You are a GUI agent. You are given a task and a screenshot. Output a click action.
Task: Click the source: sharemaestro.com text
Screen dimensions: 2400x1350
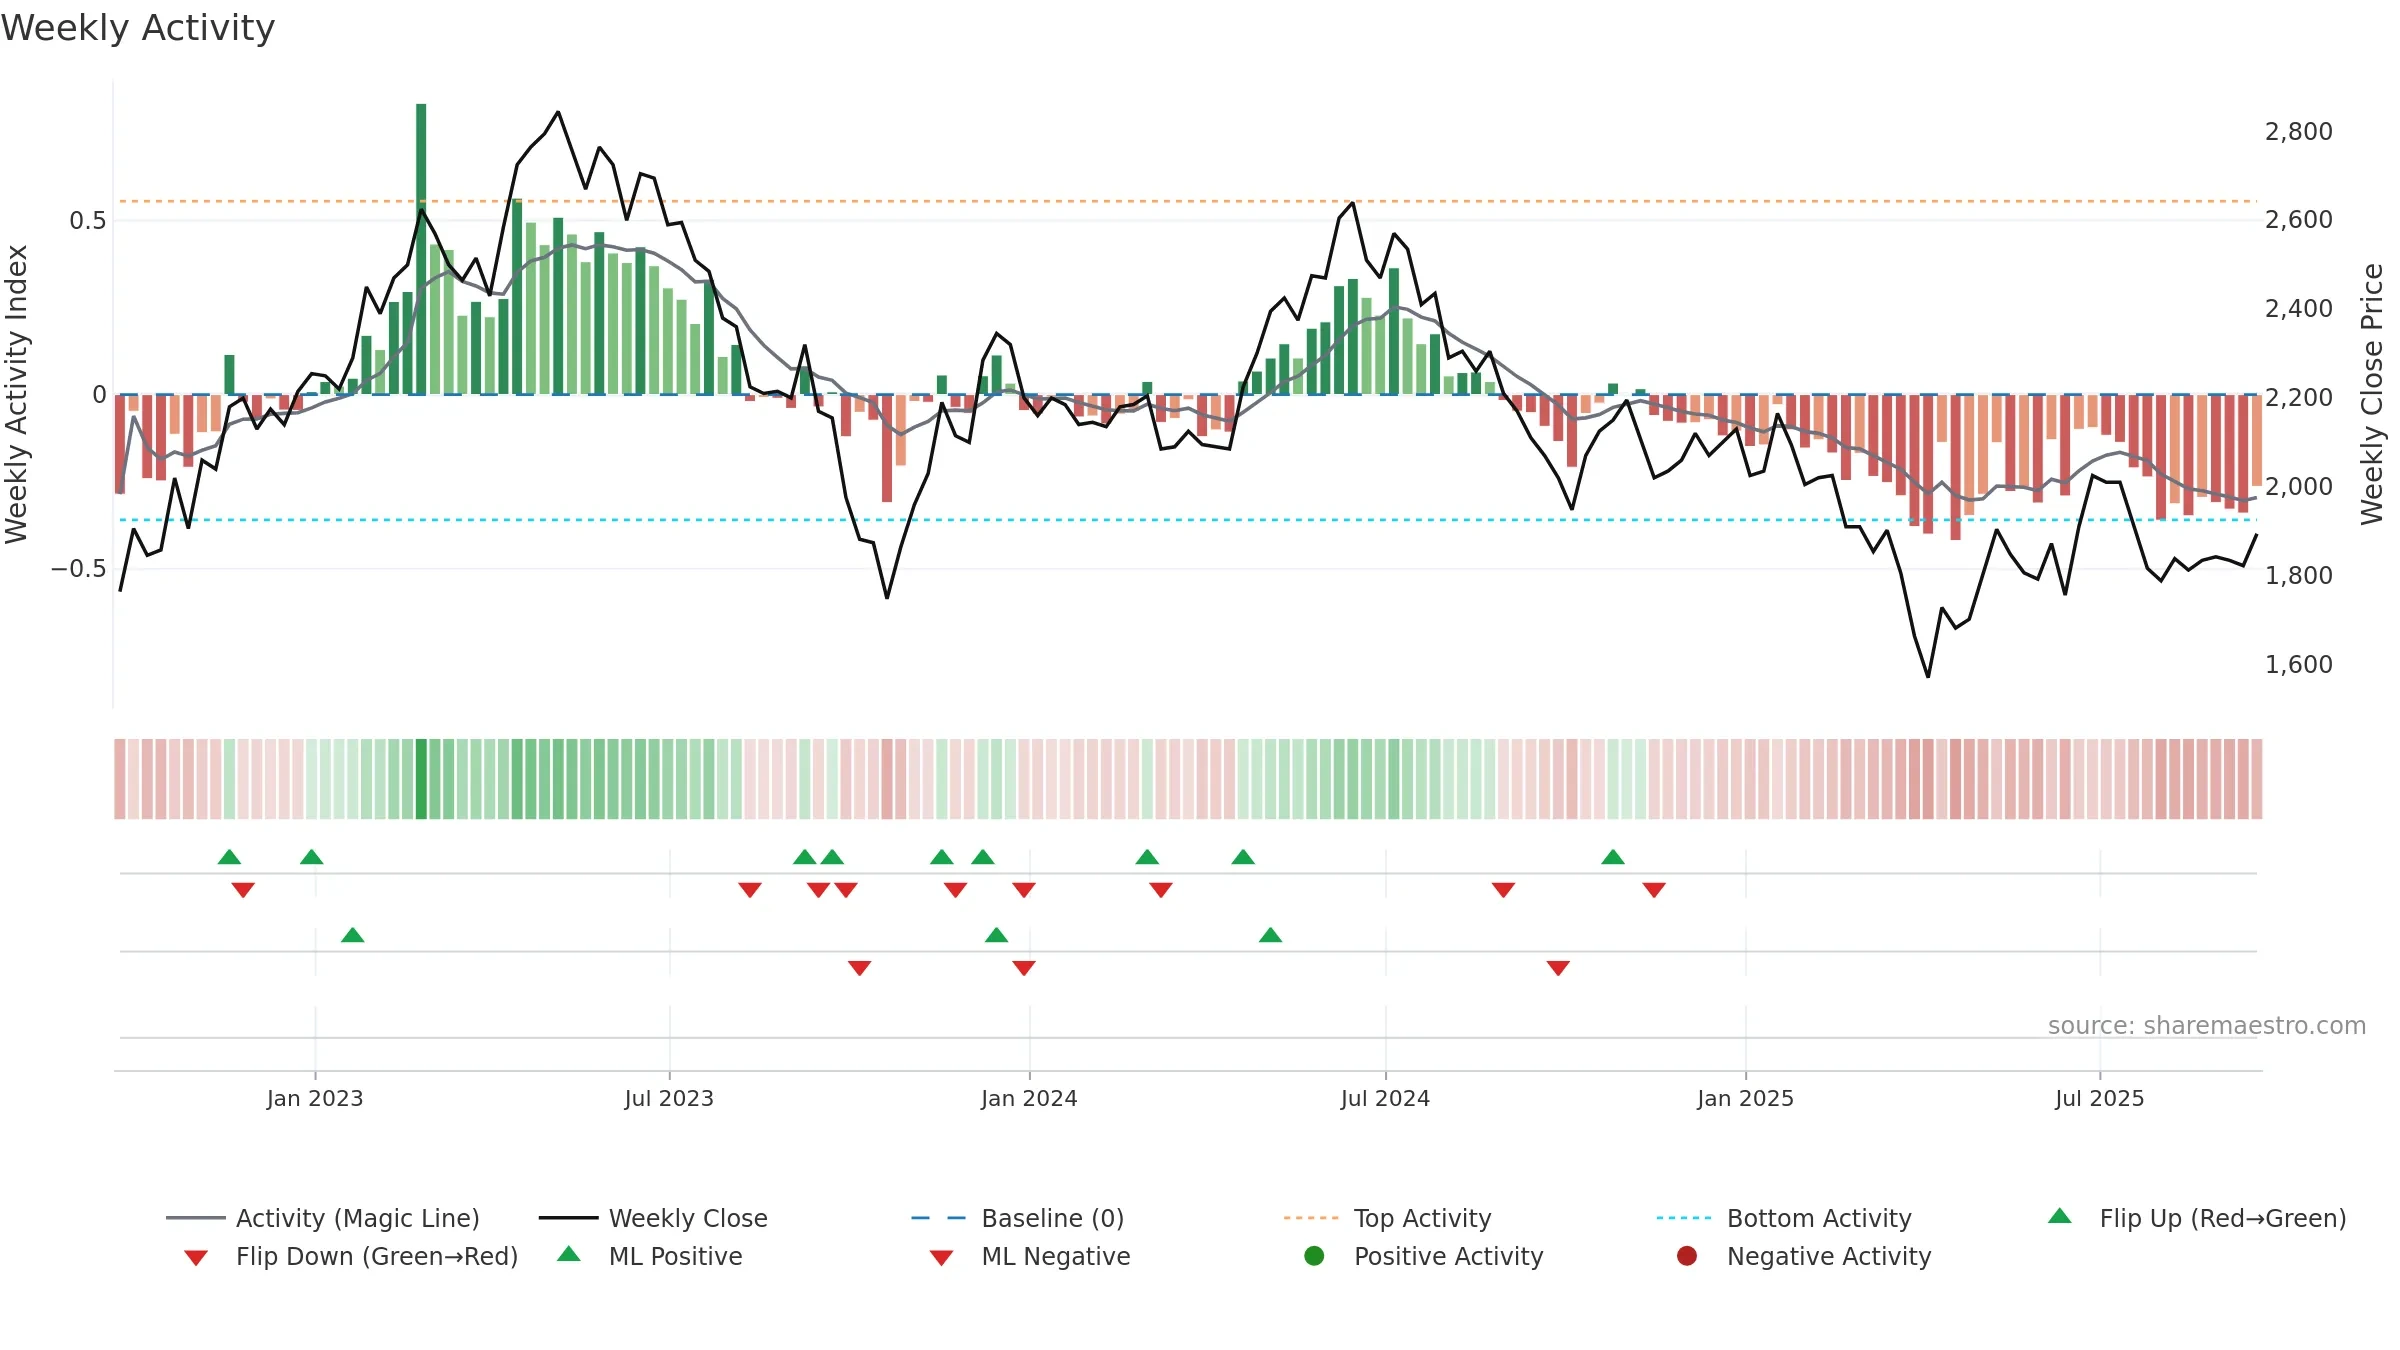pyautogui.click(x=2207, y=1025)
